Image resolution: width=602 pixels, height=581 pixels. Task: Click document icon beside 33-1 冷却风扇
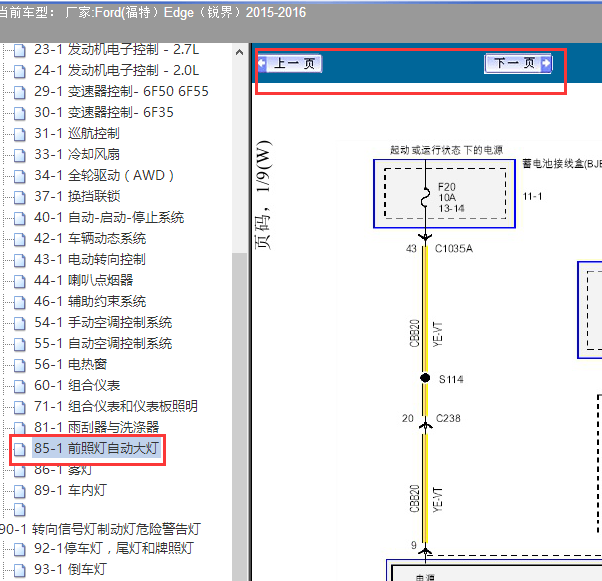[x=20, y=156]
